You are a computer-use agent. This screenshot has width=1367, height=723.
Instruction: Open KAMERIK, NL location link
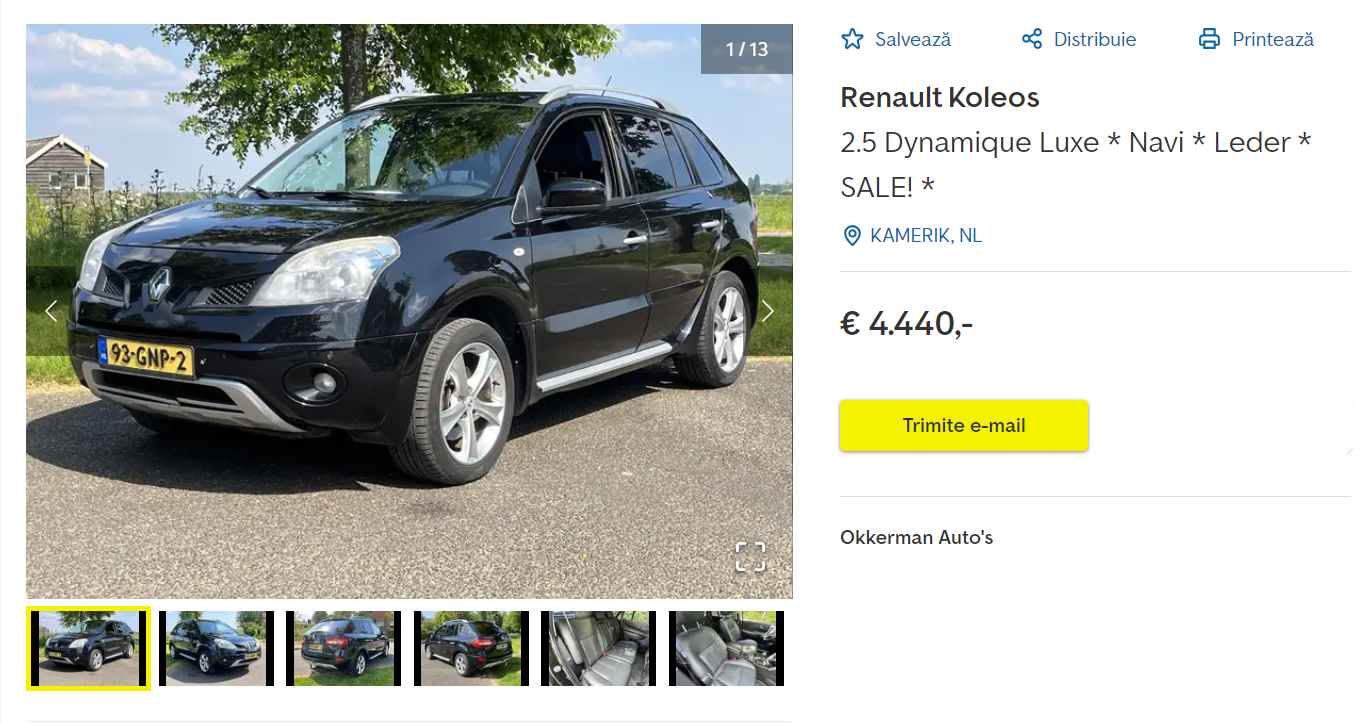[926, 236]
